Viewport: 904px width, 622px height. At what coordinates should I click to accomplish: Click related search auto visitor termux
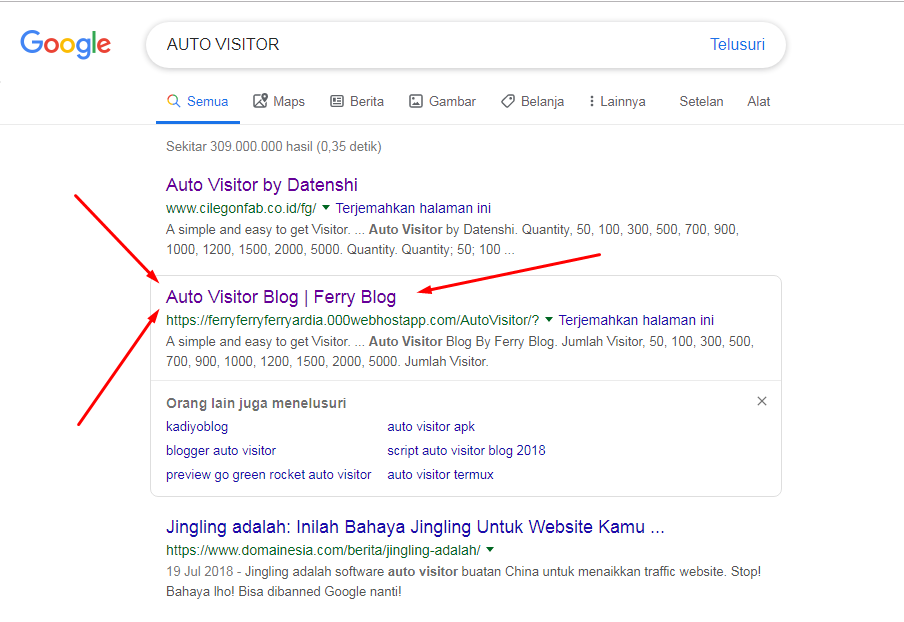click(x=440, y=474)
